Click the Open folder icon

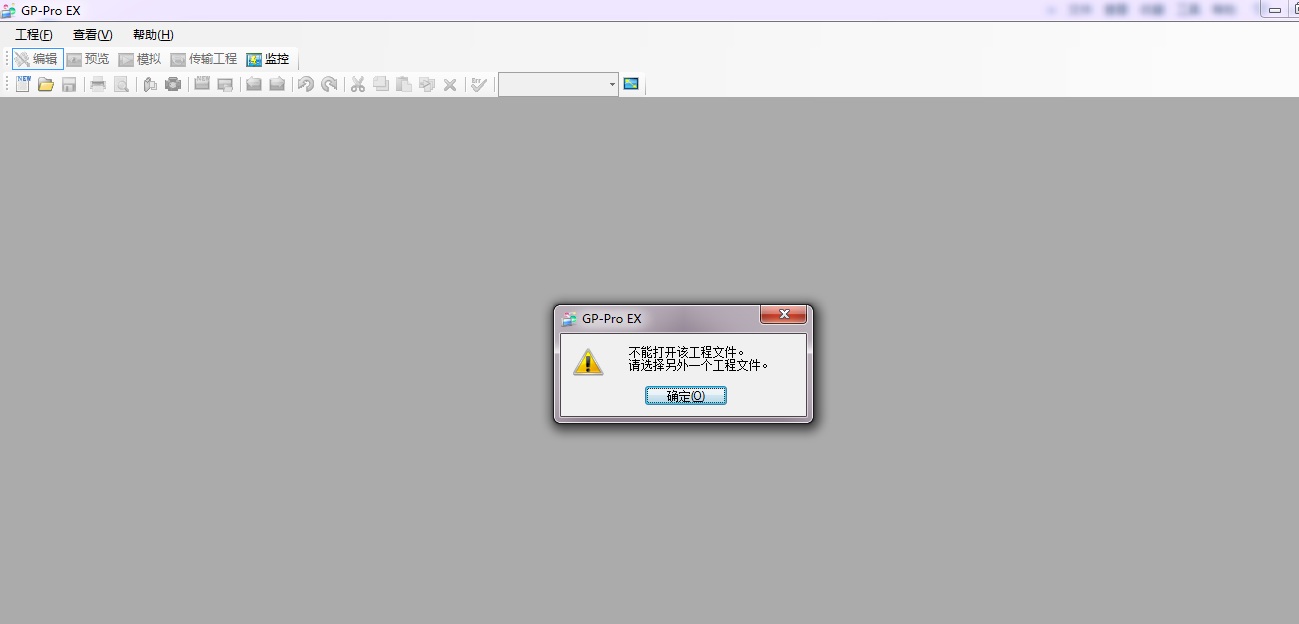click(46, 84)
